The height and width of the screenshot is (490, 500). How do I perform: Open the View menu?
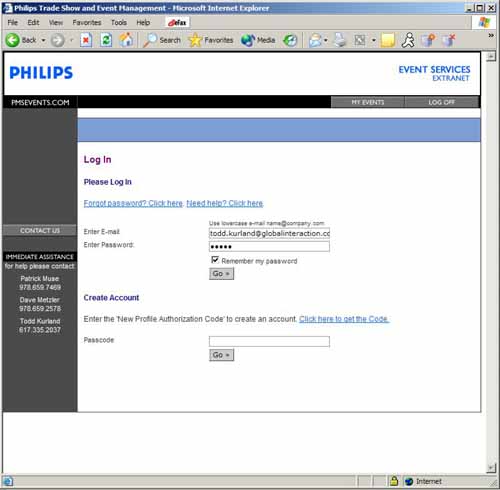[56, 22]
